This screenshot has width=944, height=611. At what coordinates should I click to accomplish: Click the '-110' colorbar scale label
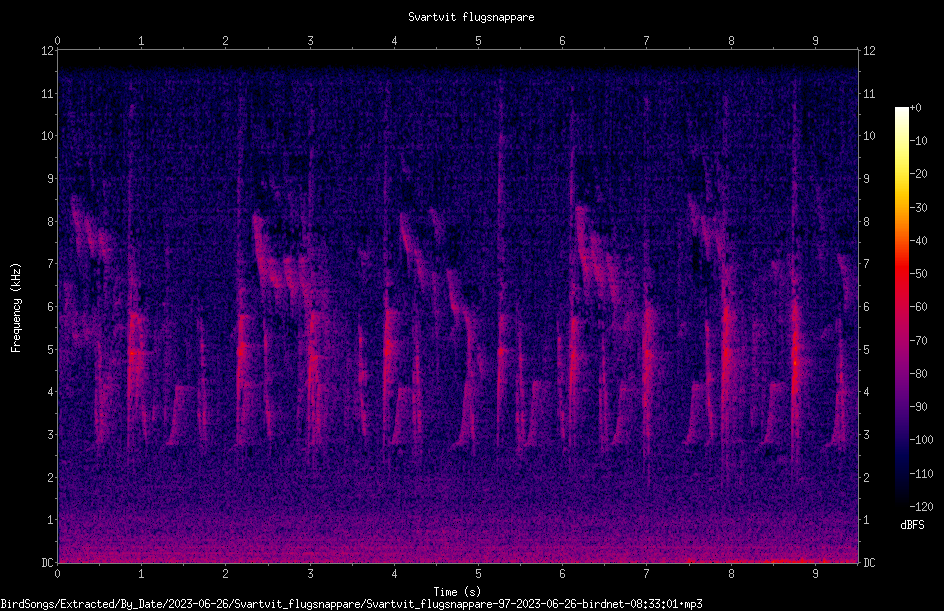pos(921,474)
